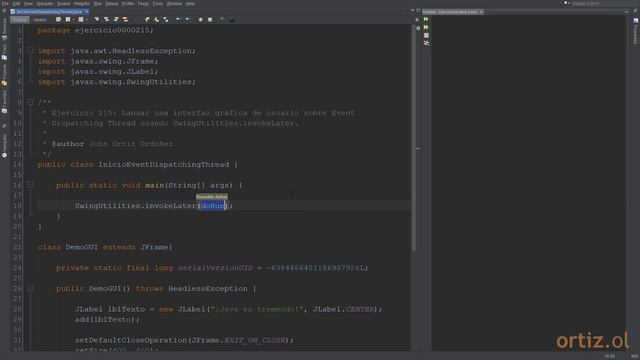Open the Window menu
640x360 pixels.
coord(174,3)
